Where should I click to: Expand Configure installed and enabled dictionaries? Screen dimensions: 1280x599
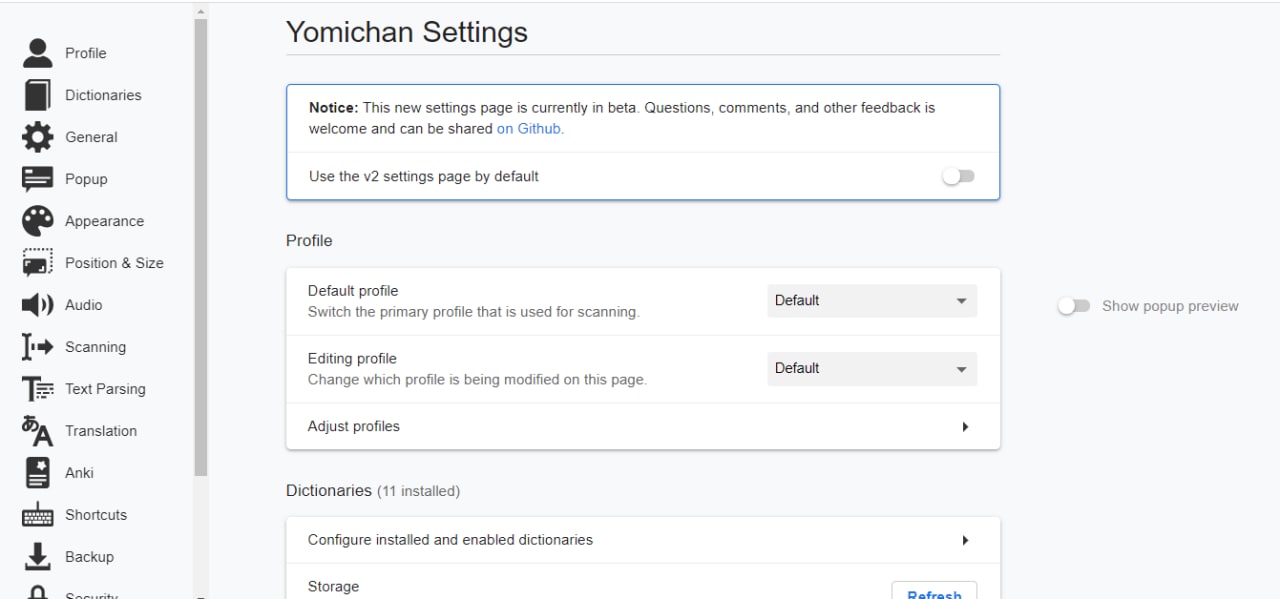(x=643, y=540)
